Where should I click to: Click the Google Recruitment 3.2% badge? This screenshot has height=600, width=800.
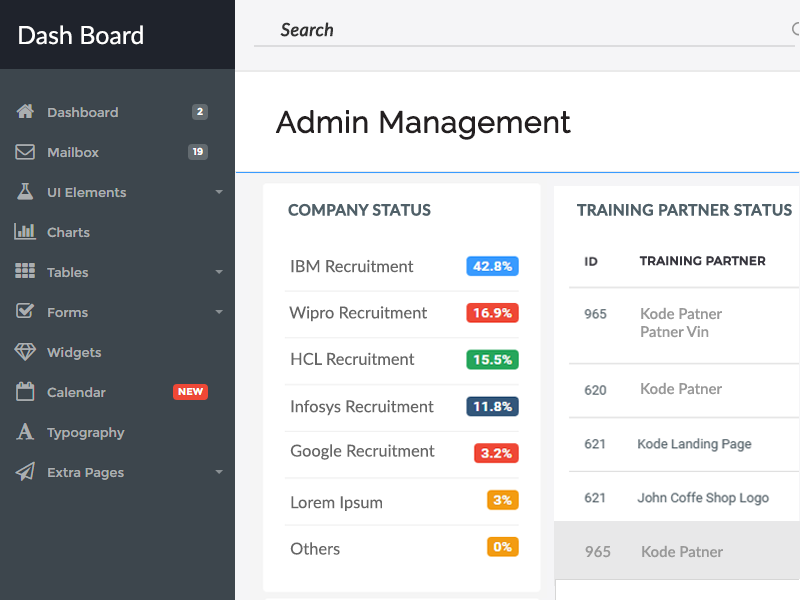tap(496, 453)
